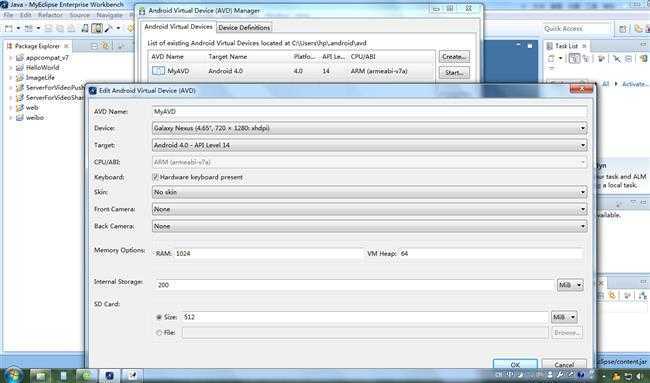Select the web project in Package Explorer
Image resolution: width=650 pixels, height=383 pixels.
32,108
